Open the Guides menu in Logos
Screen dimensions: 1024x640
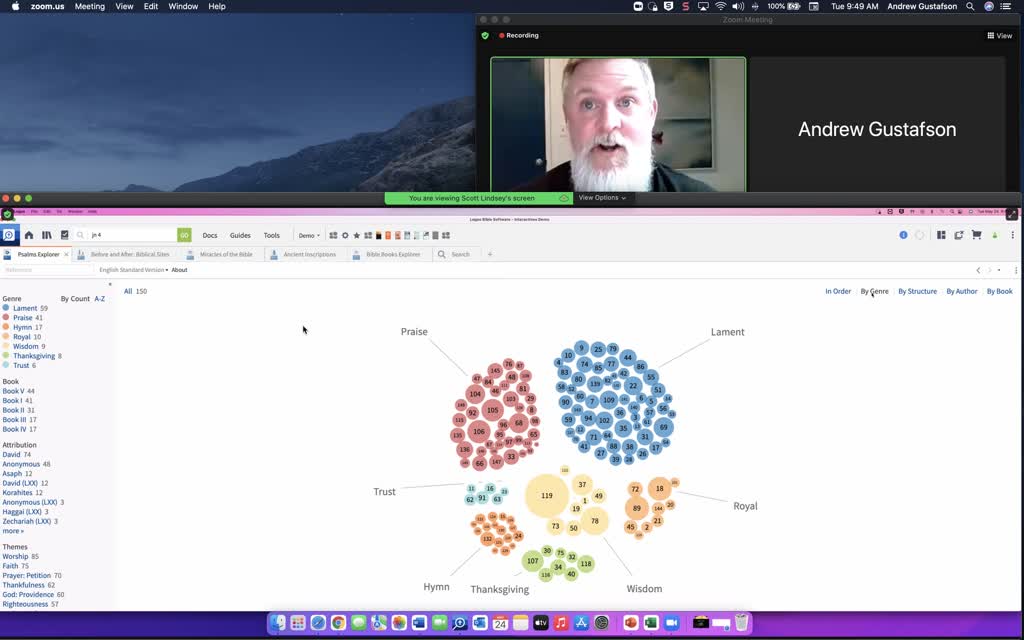[x=239, y=235]
